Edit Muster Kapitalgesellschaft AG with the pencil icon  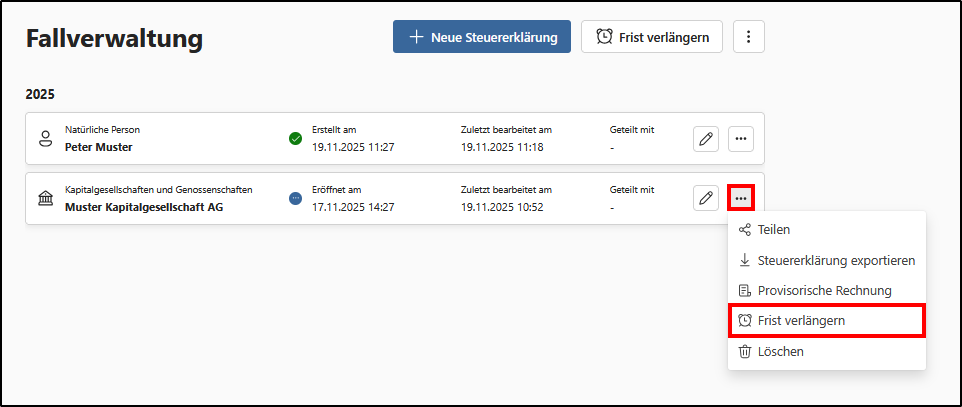[706, 198]
